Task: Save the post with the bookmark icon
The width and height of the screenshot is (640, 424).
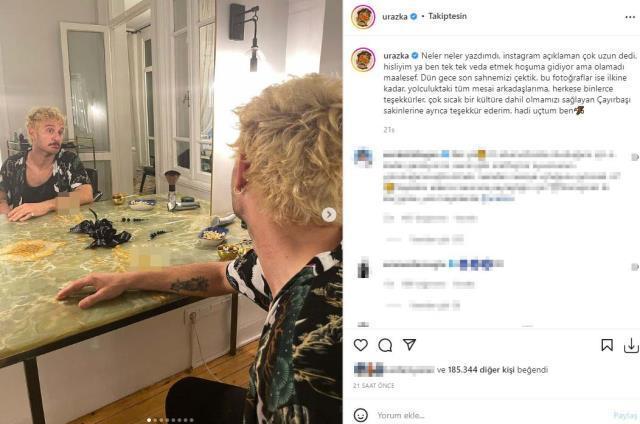Action: point(607,345)
